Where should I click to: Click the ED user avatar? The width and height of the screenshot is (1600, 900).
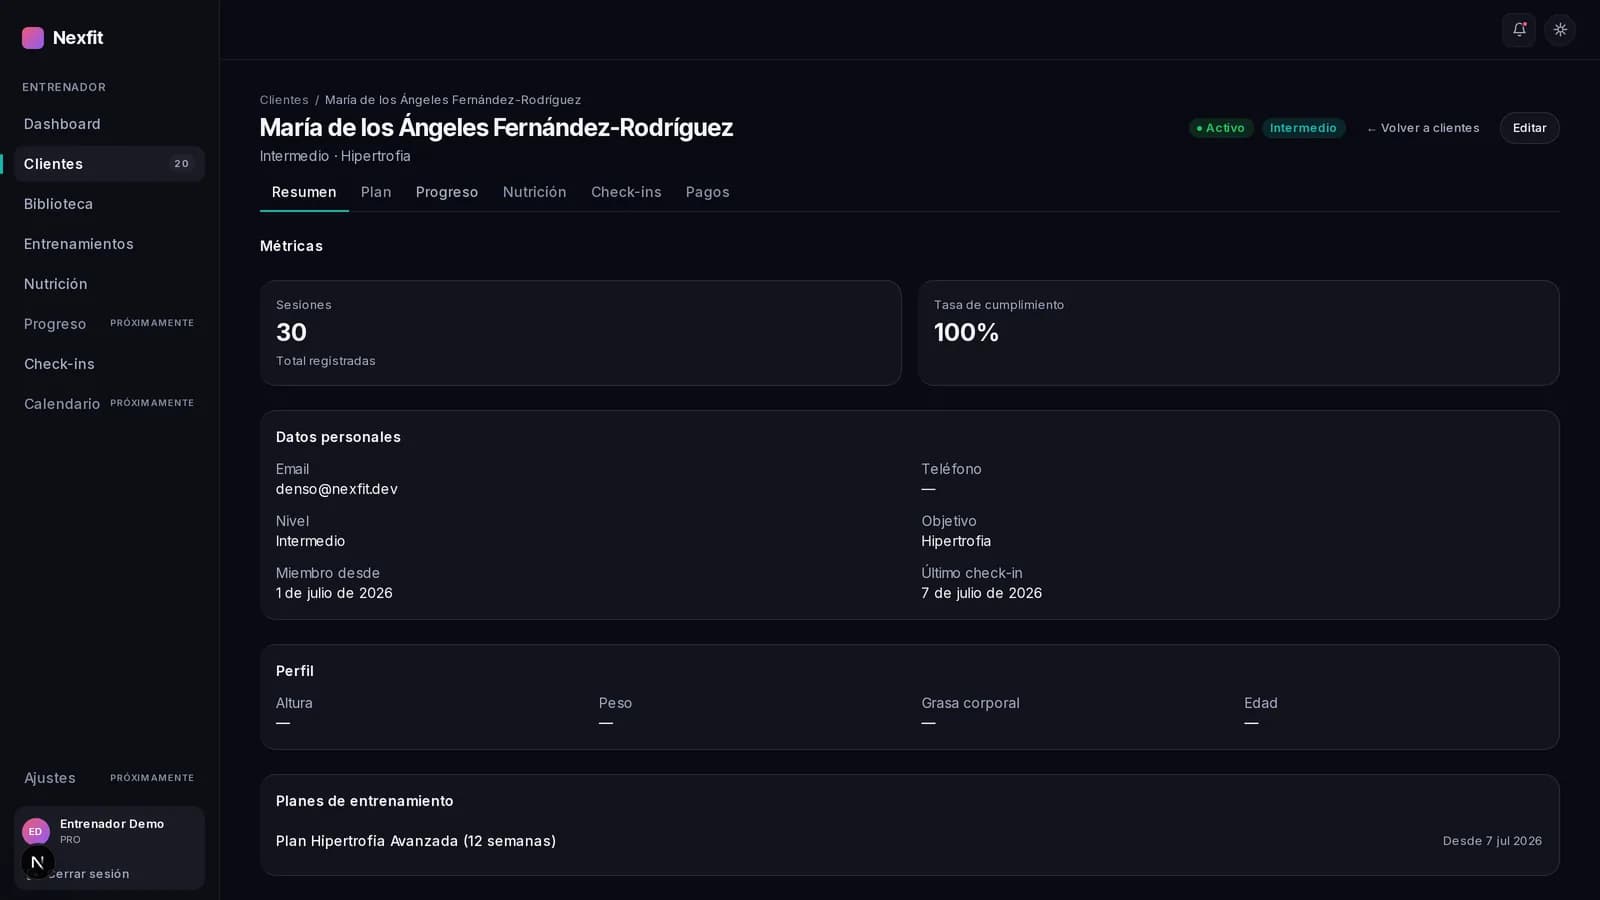pos(36,831)
